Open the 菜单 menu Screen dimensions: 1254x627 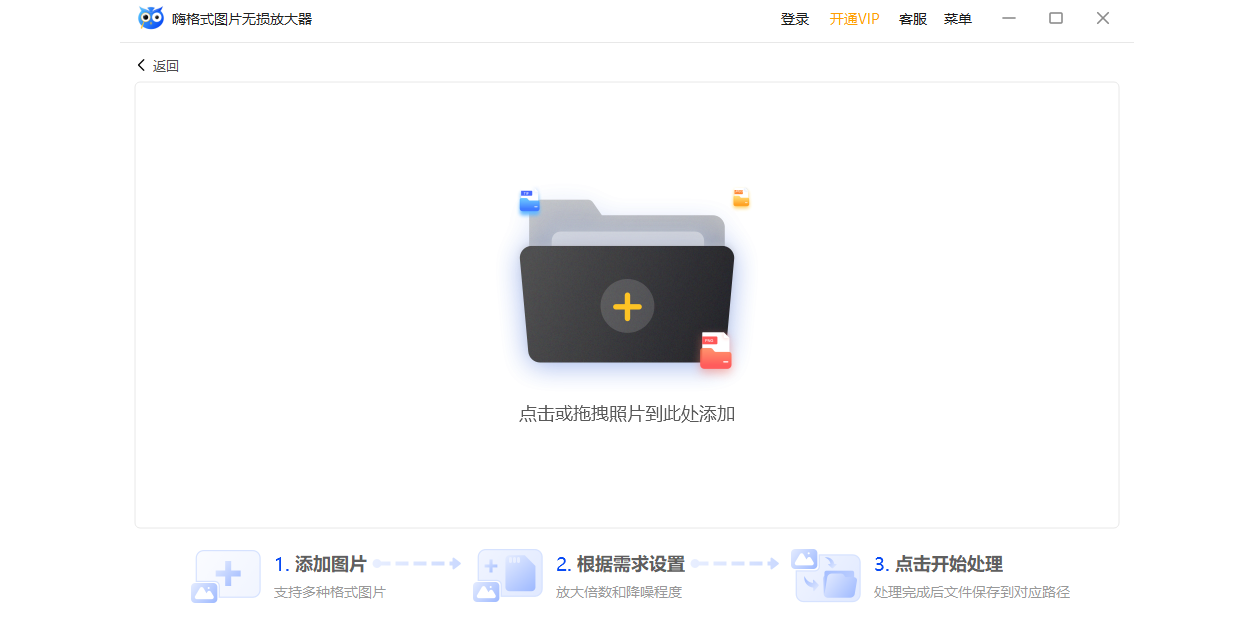(957, 19)
